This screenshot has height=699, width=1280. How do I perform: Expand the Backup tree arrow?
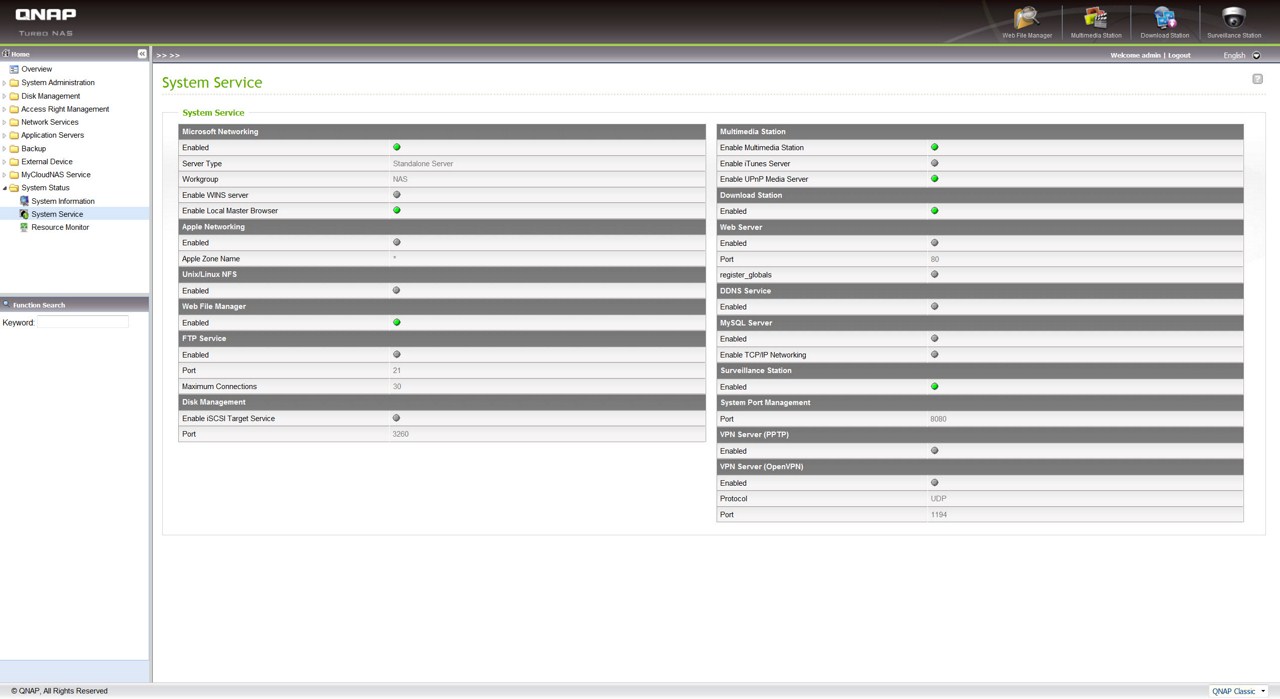tap(4, 148)
